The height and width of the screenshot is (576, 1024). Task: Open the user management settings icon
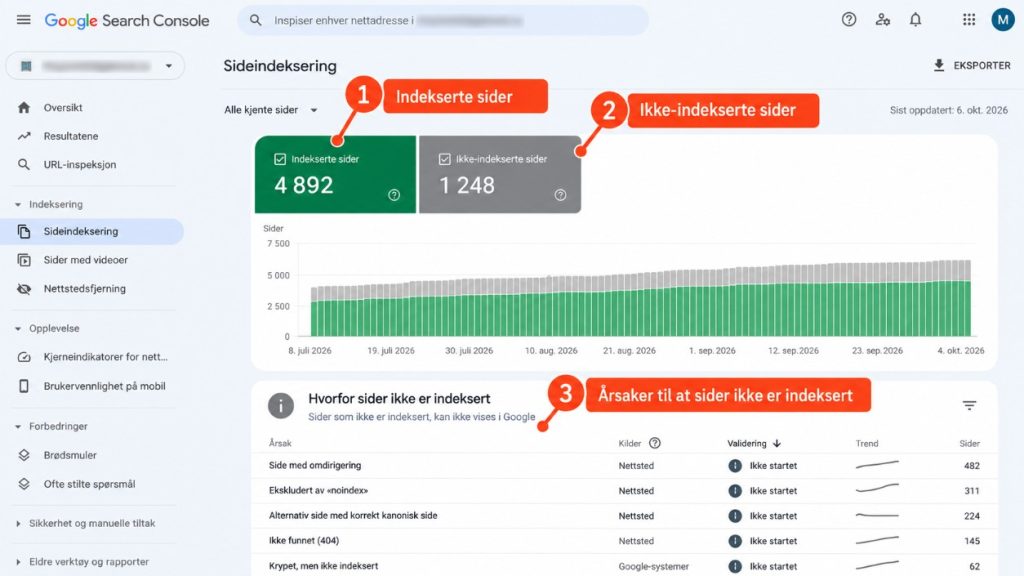pos(883,20)
